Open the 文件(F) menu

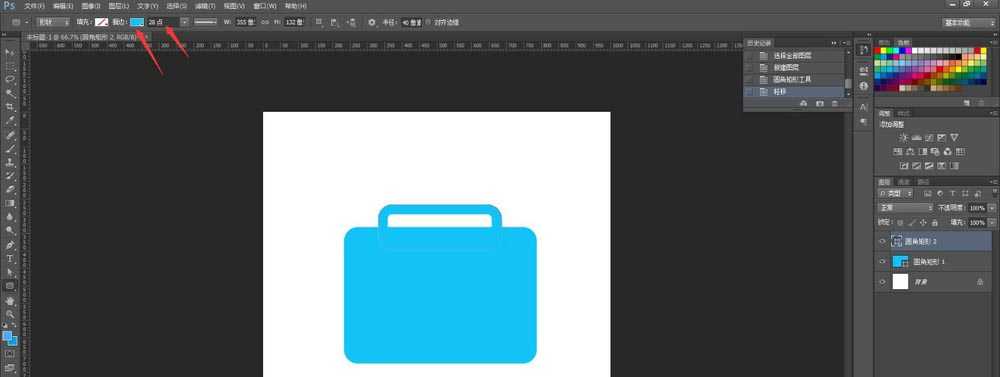click(34, 6)
